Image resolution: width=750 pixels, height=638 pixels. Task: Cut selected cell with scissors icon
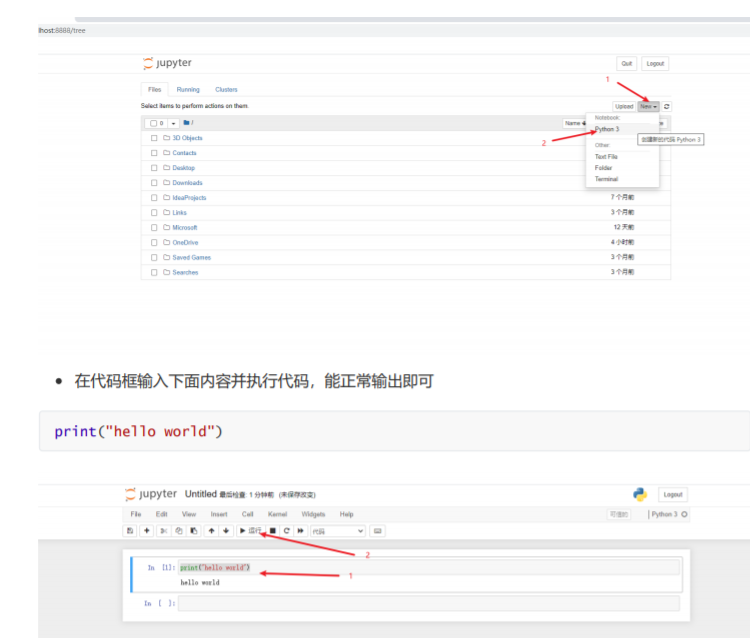point(164,531)
